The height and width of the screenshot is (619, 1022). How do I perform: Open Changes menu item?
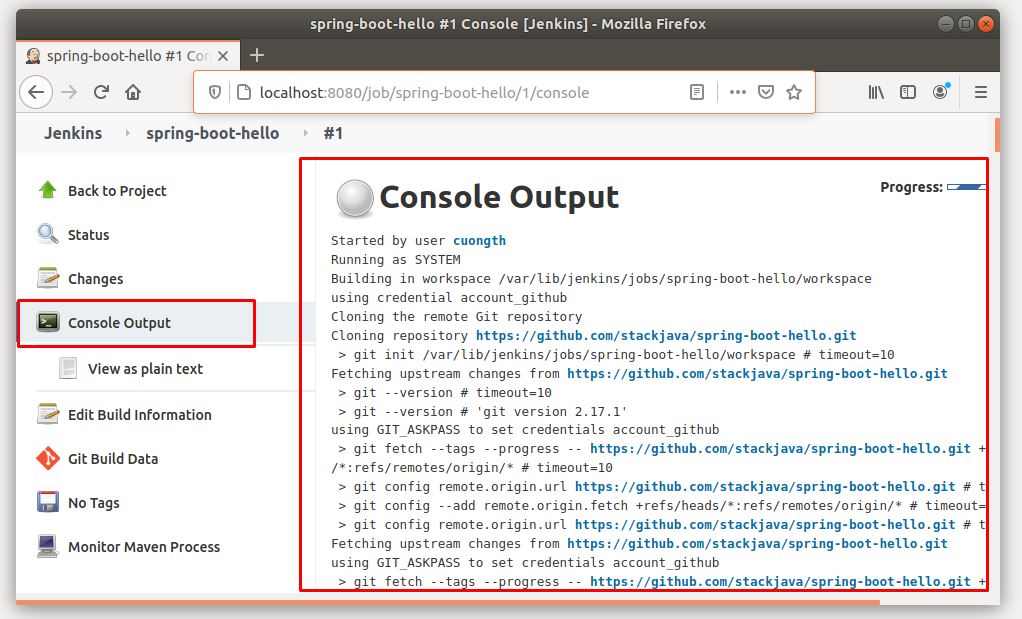pos(96,279)
